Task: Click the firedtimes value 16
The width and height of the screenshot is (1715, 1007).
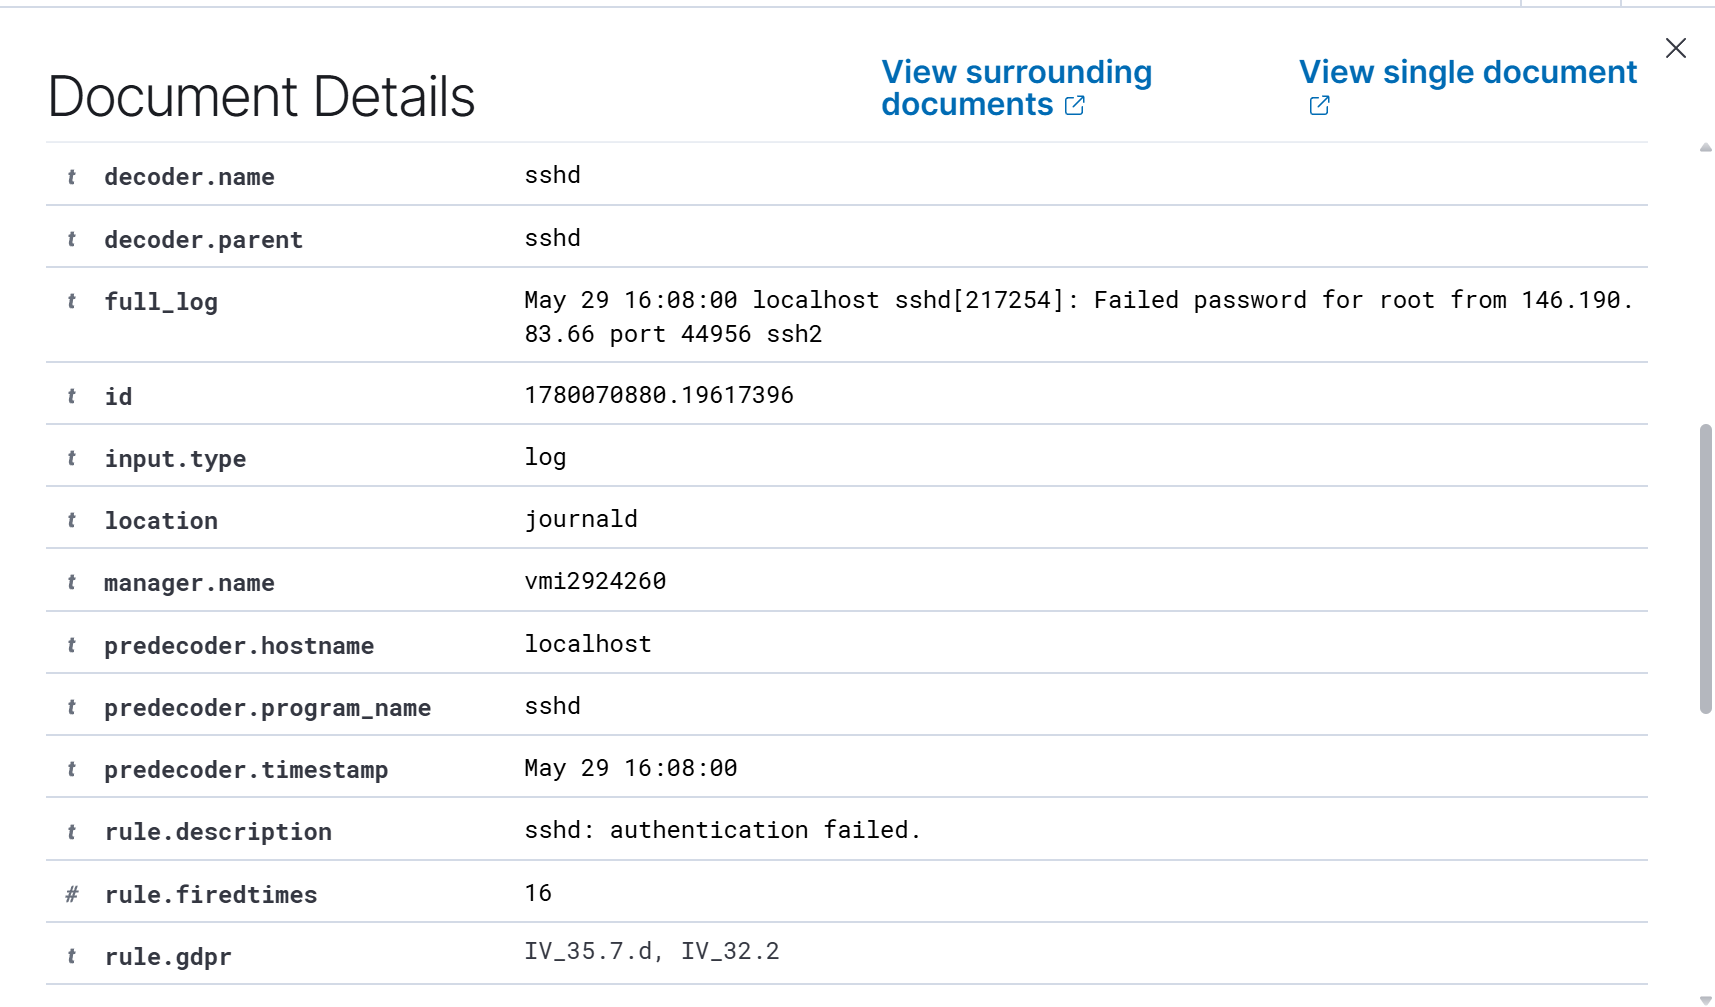Action: click(538, 893)
